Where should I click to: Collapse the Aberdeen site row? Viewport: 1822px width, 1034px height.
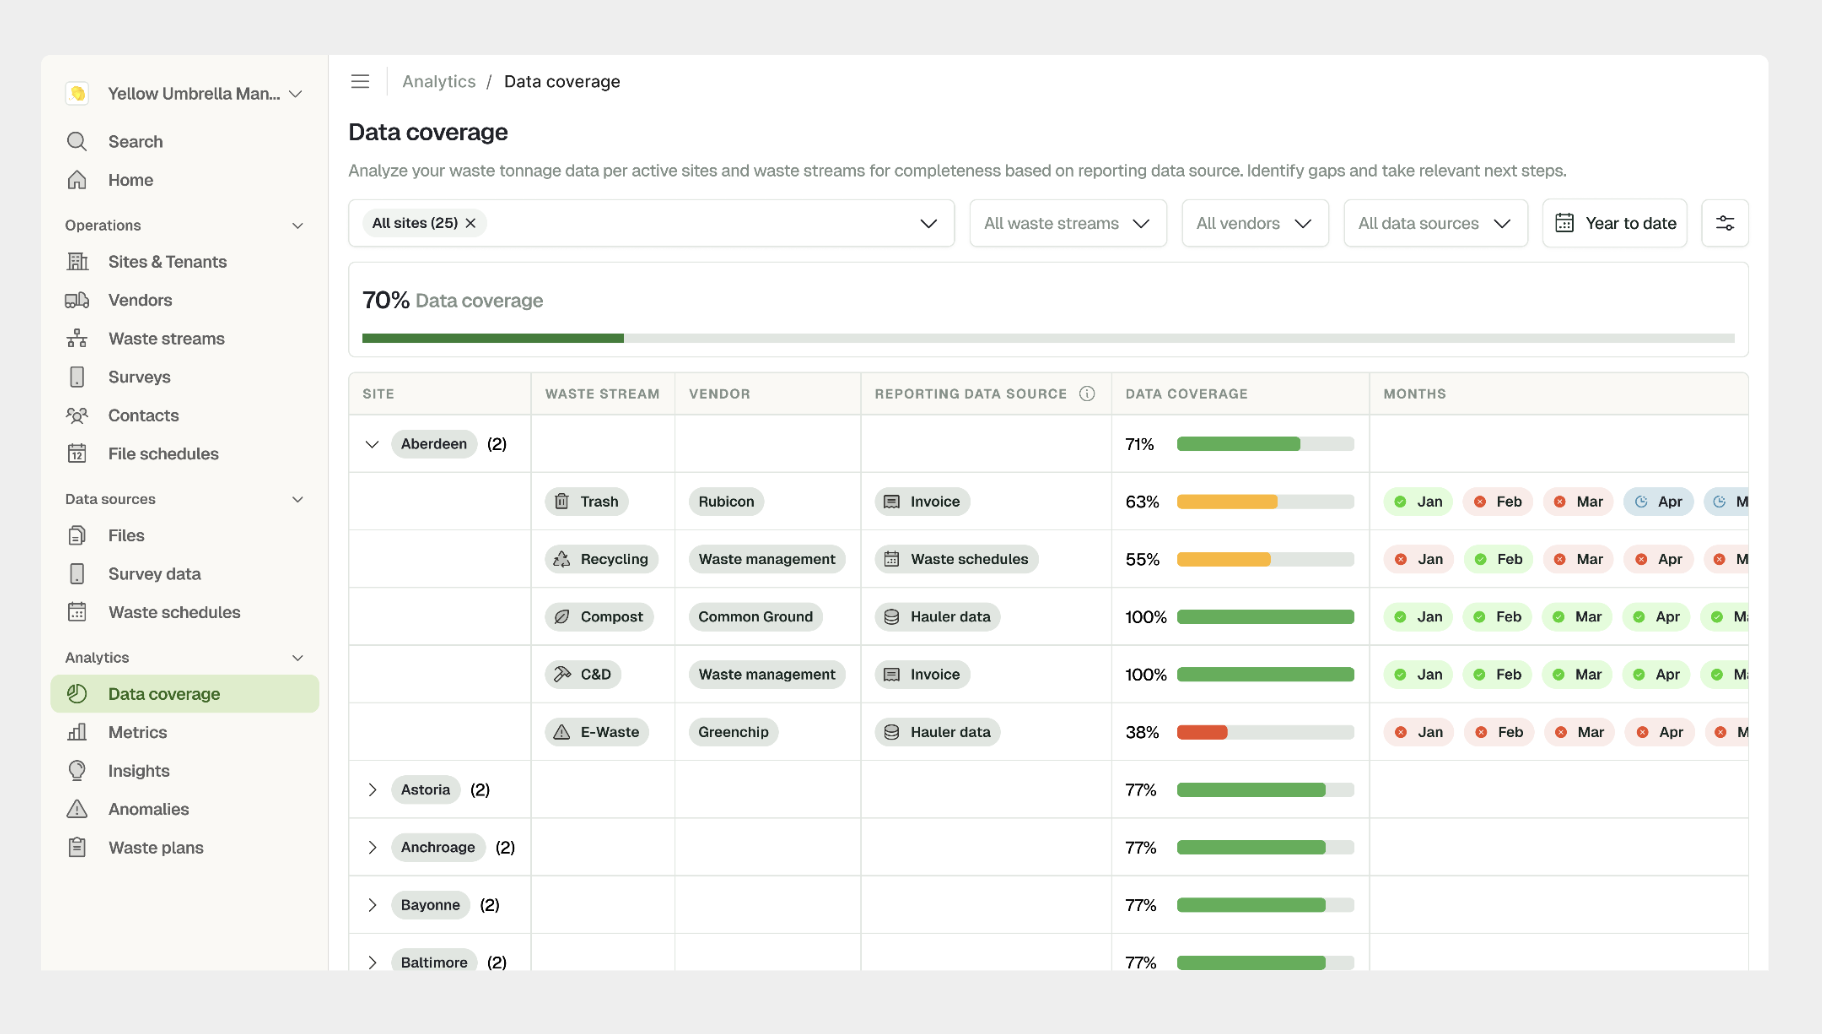(372, 444)
